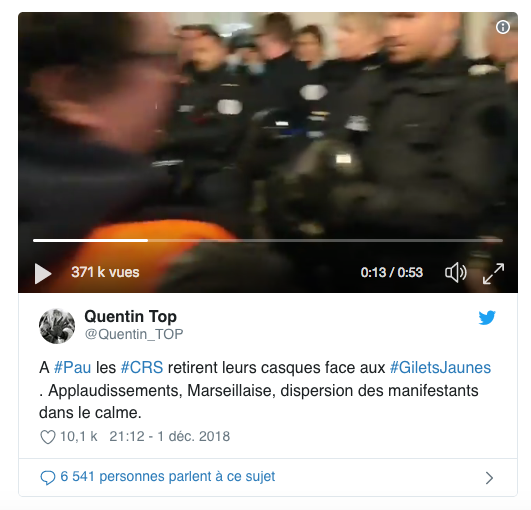This screenshot has width=531, height=510.
Task: Open tweet timestamp 21:12 - 1 déc. 2018
Action: click(170, 436)
